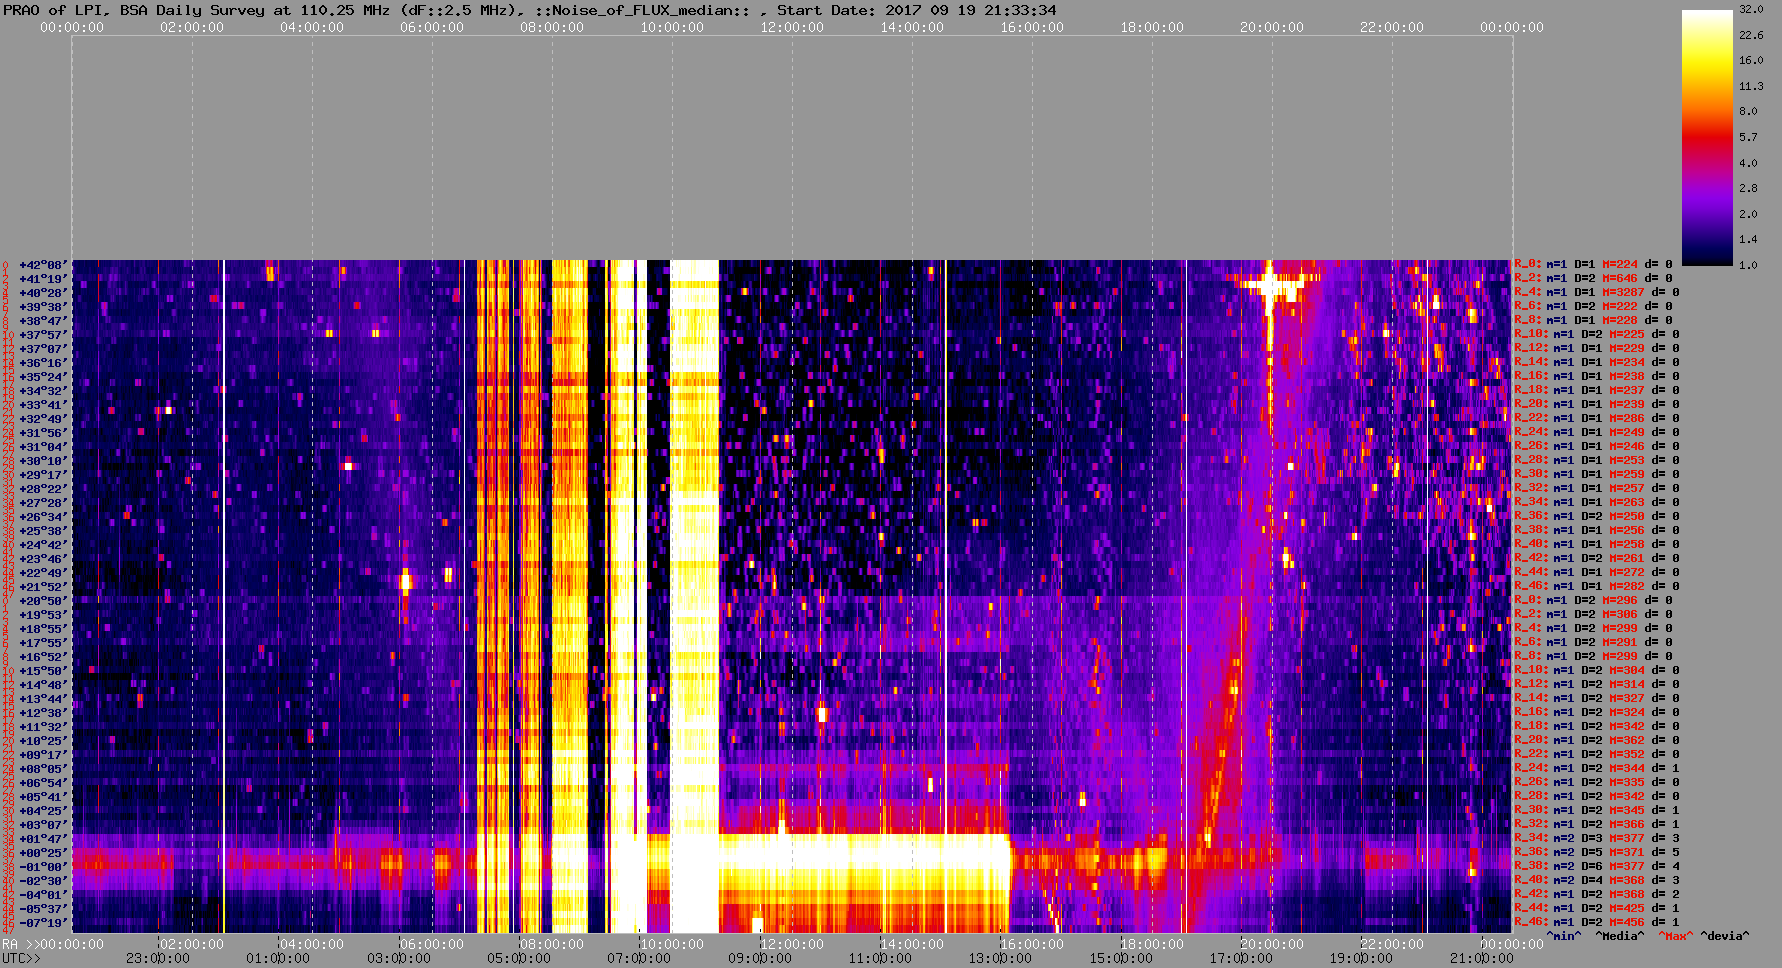Click the R_14 row with M=327
1782x968 pixels.
coord(1597,699)
